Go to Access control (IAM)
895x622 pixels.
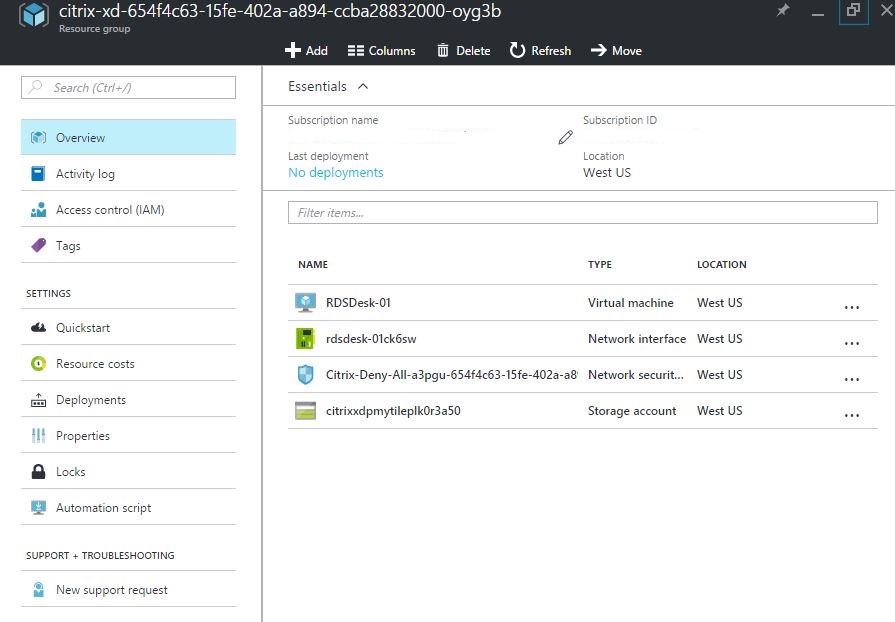(x=110, y=210)
